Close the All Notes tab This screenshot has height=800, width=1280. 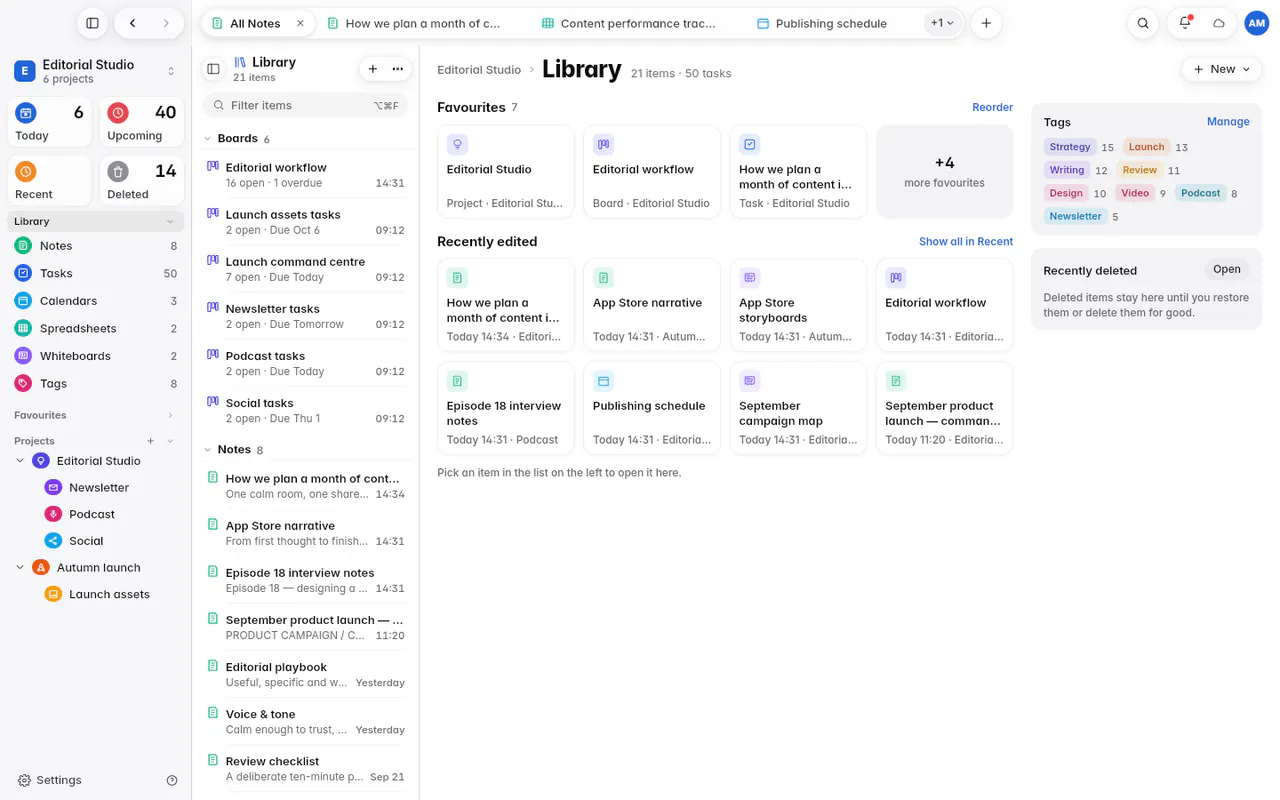[300, 23]
